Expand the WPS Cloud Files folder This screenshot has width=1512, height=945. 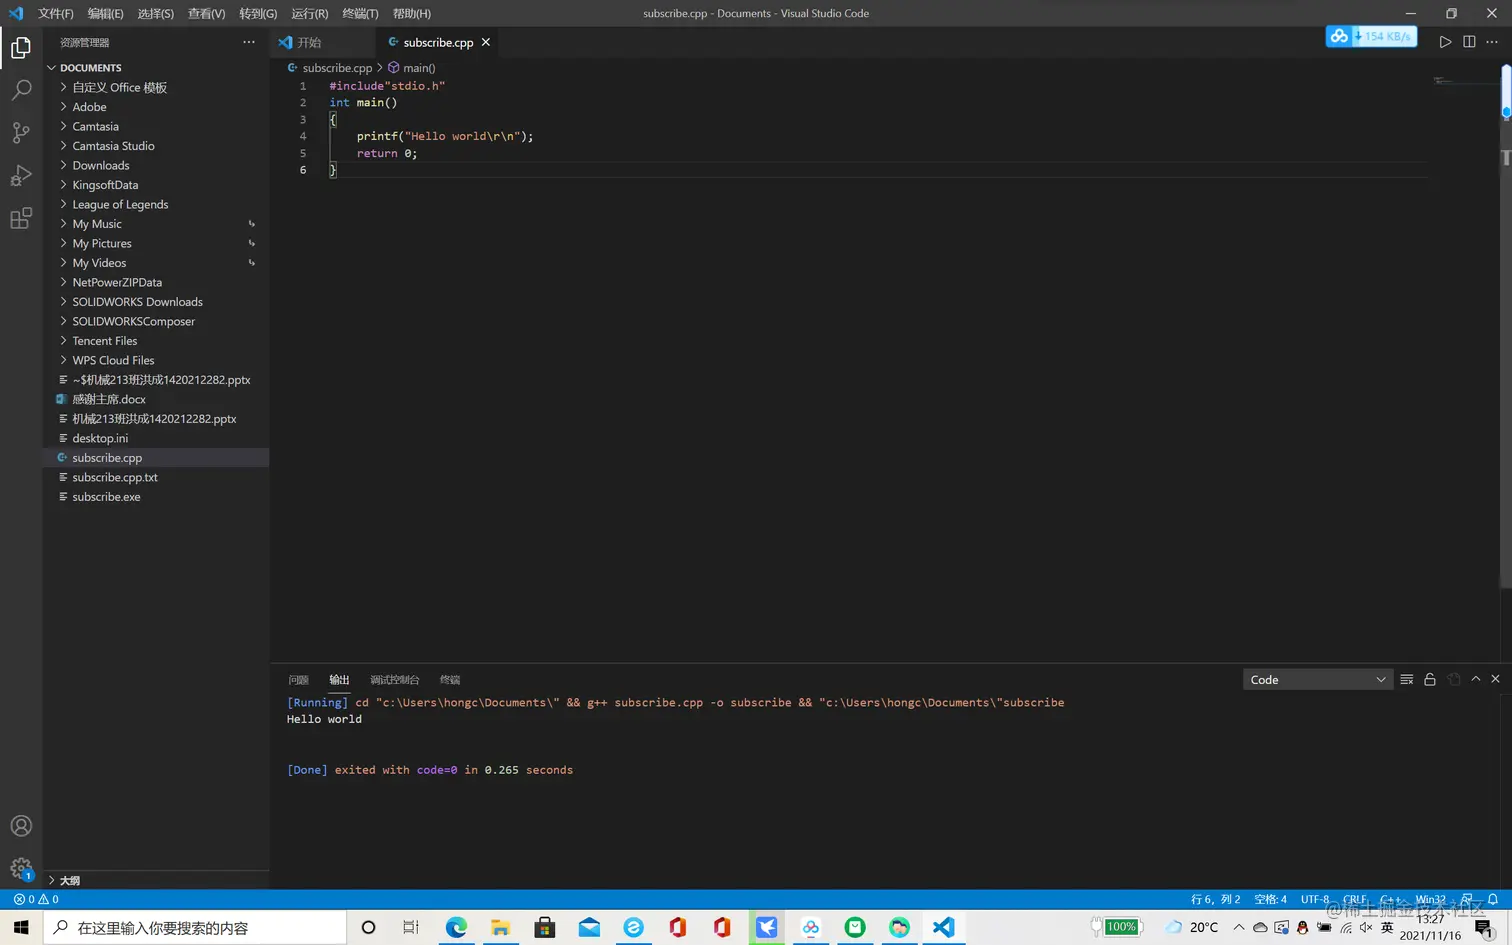tap(156, 360)
